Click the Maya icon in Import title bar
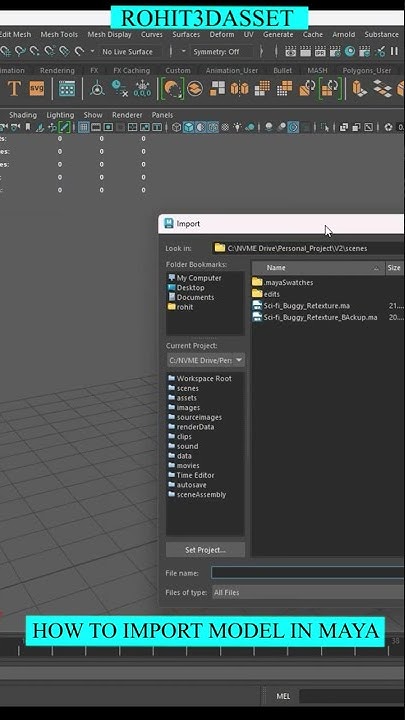 coord(169,224)
